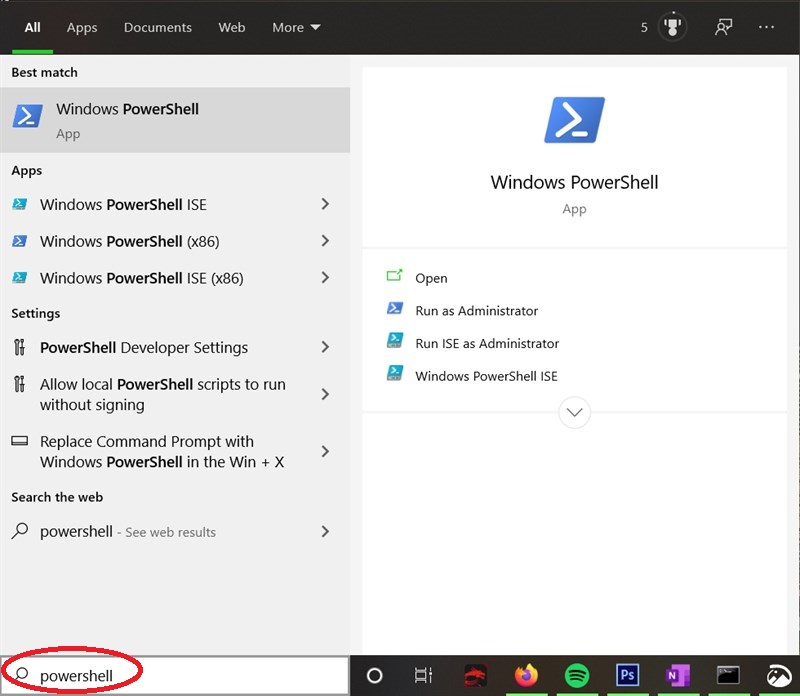Open Firefox from the taskbar

[526, 676]
